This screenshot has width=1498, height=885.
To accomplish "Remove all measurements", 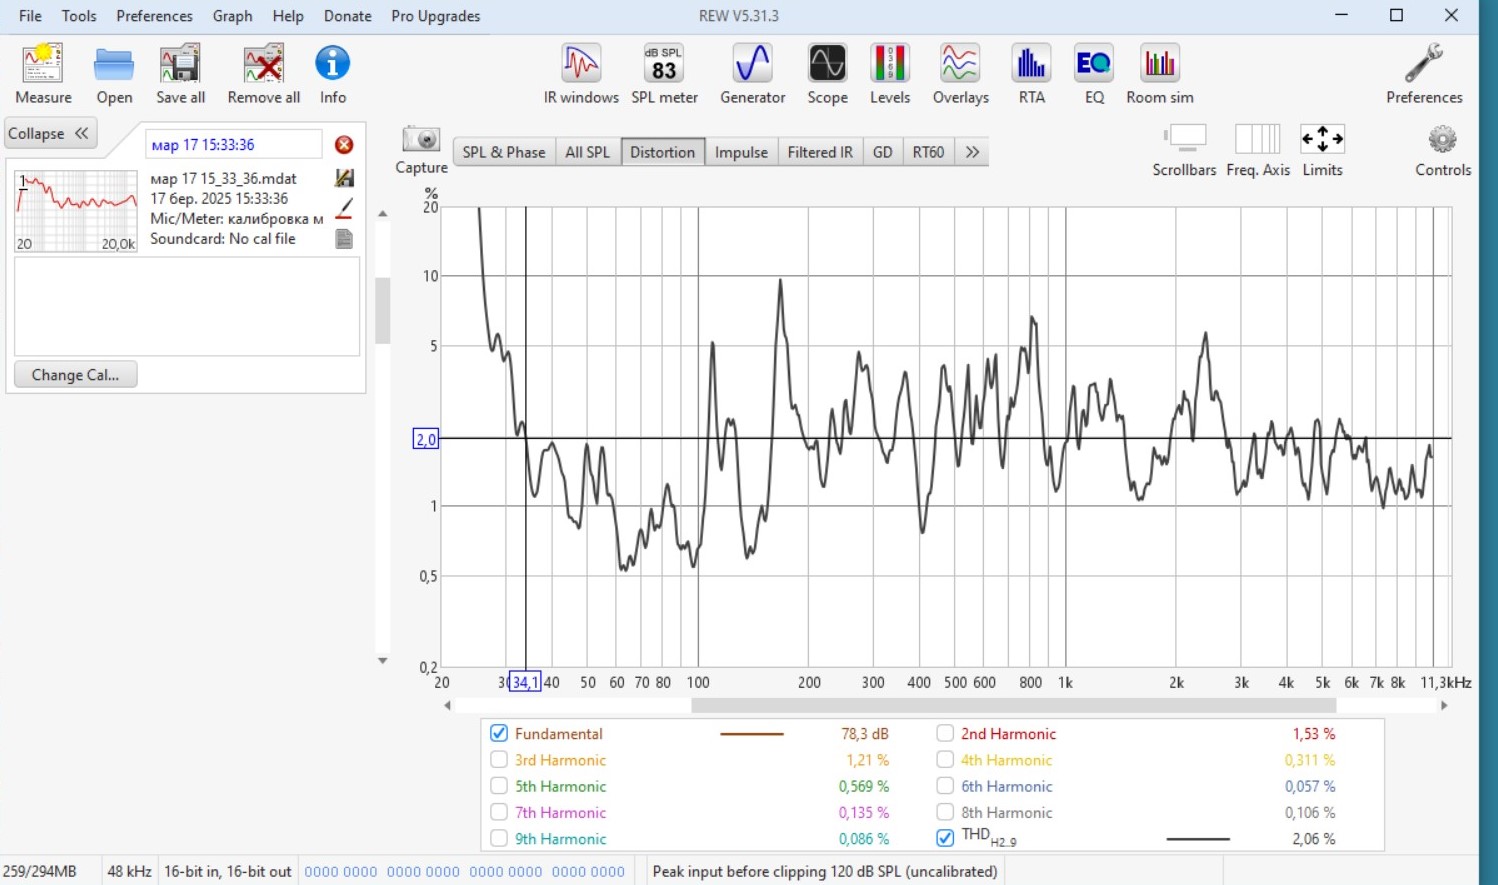I will (264, 66).
